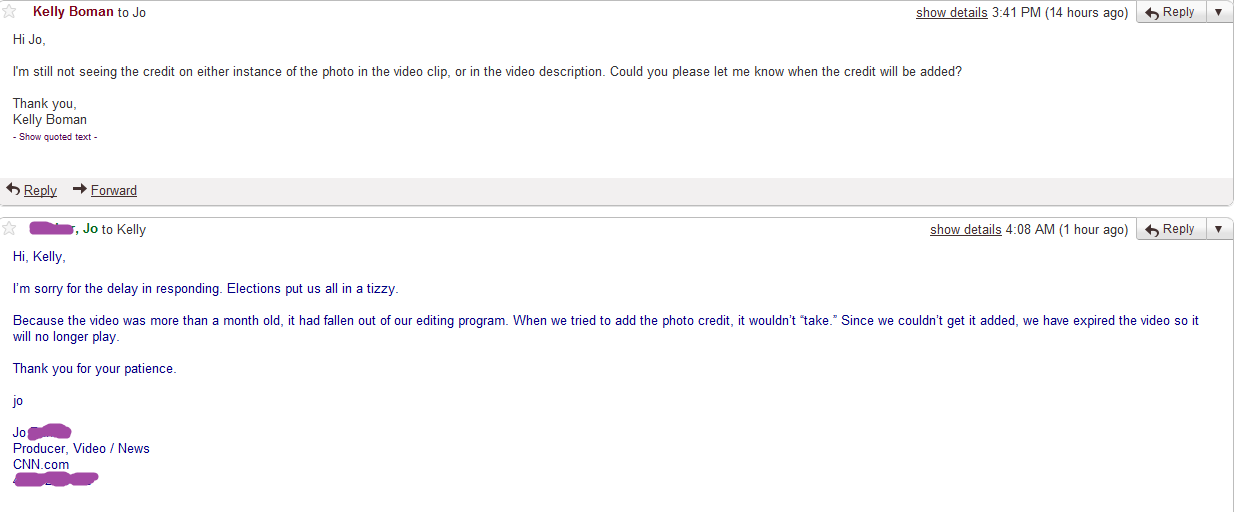The height and width of the screenshot is (512, 1234).
Task: Expand the Show quoted text section
Action: click(55, 137)
